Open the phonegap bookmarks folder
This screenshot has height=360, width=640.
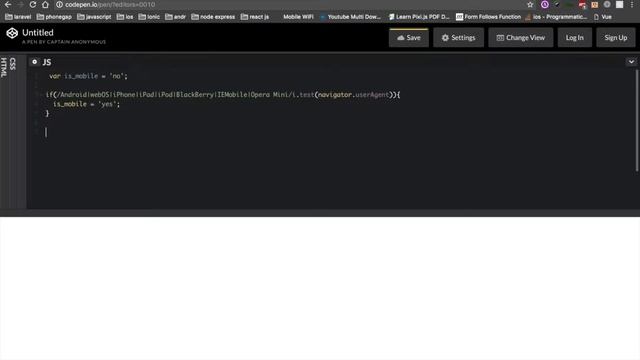point(54,17)
